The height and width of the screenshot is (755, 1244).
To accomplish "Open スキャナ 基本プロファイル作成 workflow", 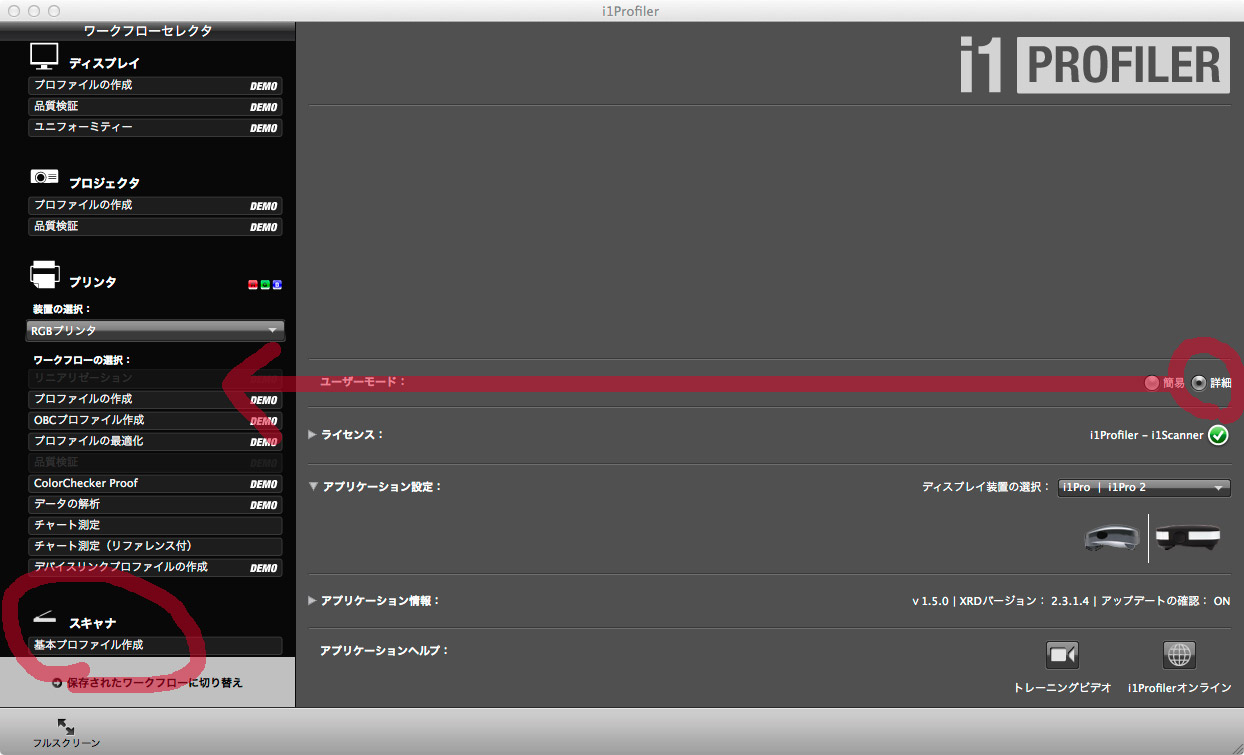I will [x=155, y=646].
